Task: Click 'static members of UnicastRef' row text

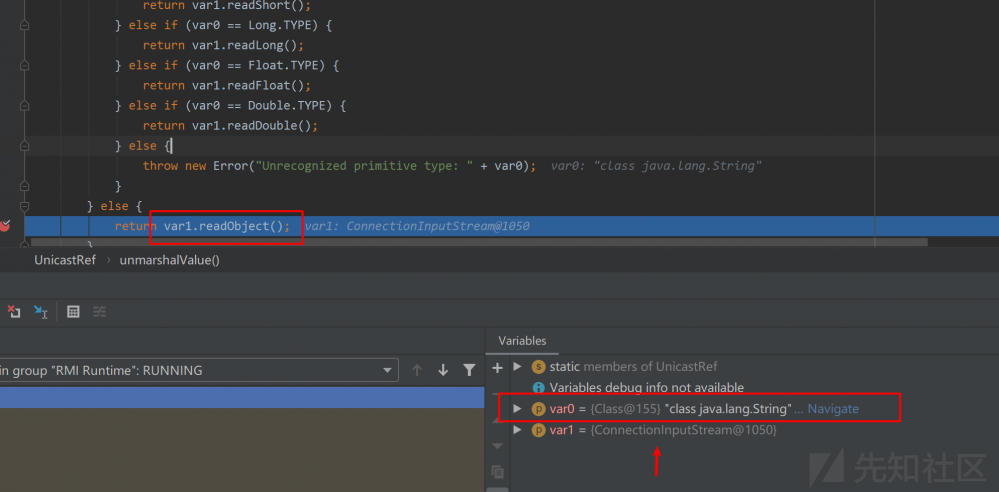Action: click(633, 366)
